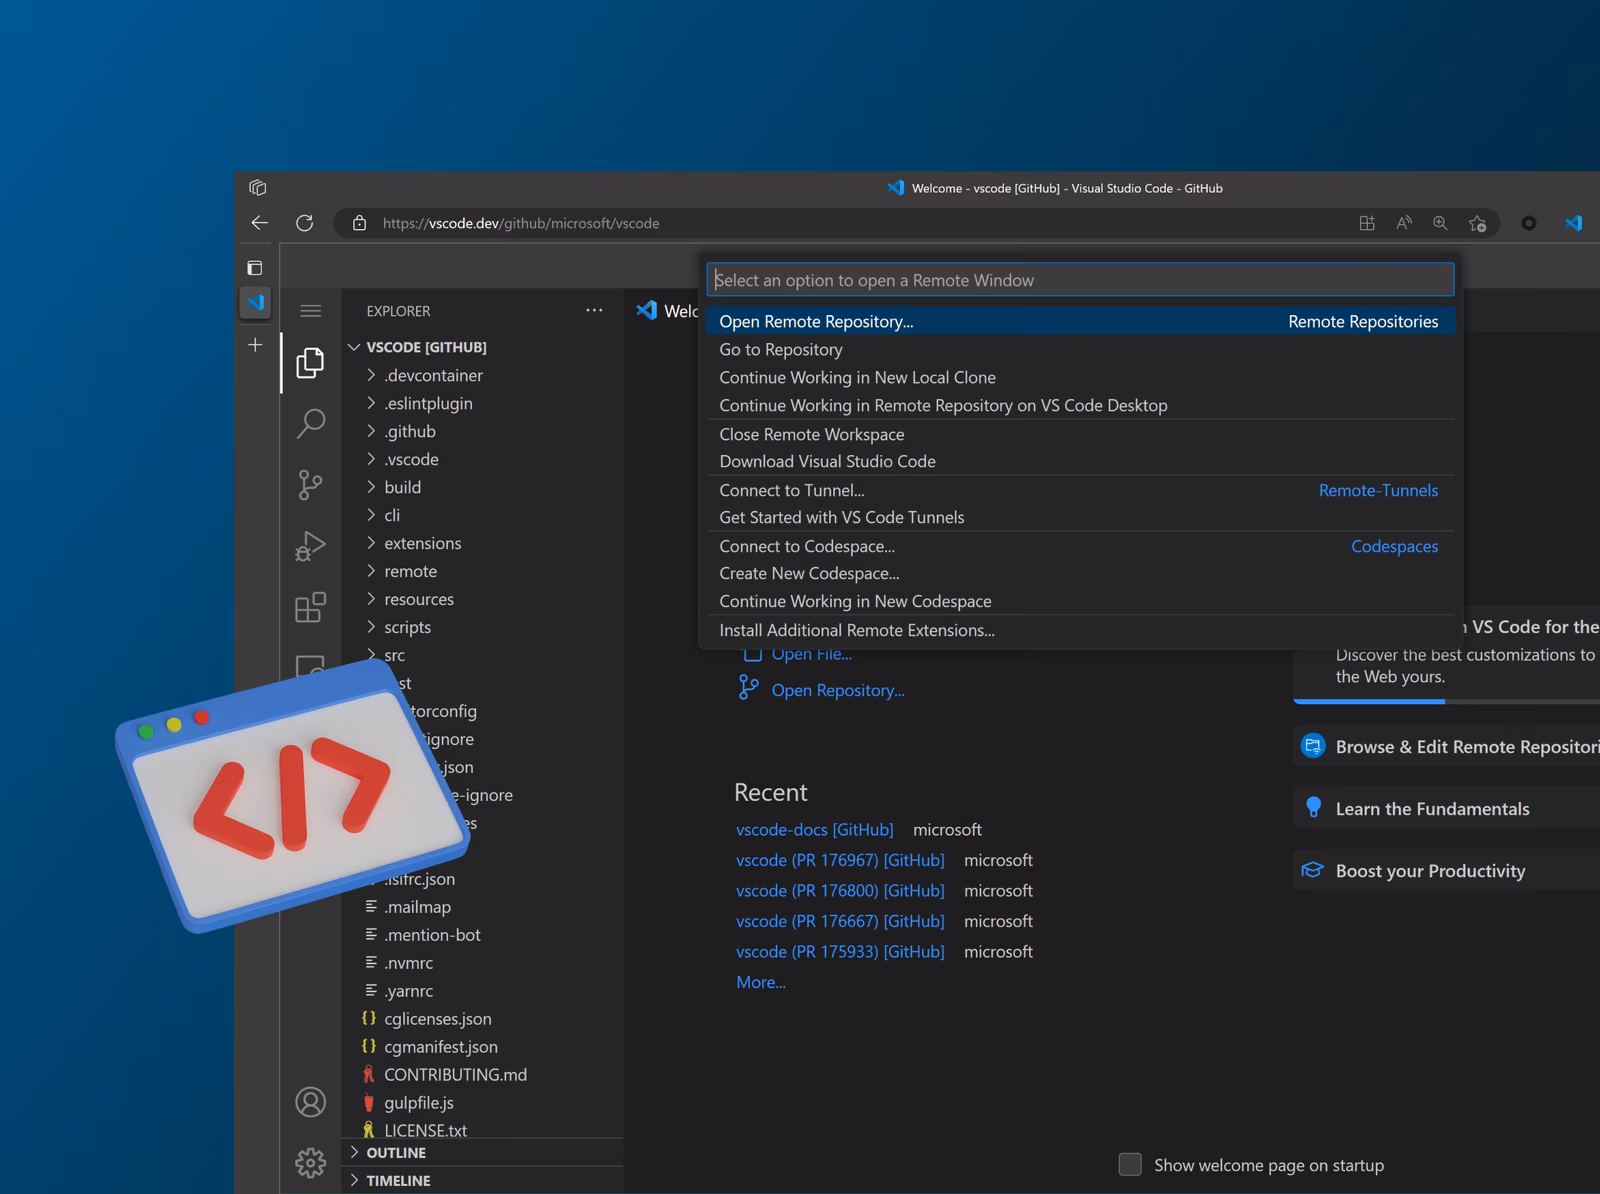
Task: Select the VS Code tab in the vertical tab strip
Action: coord(256,302)
